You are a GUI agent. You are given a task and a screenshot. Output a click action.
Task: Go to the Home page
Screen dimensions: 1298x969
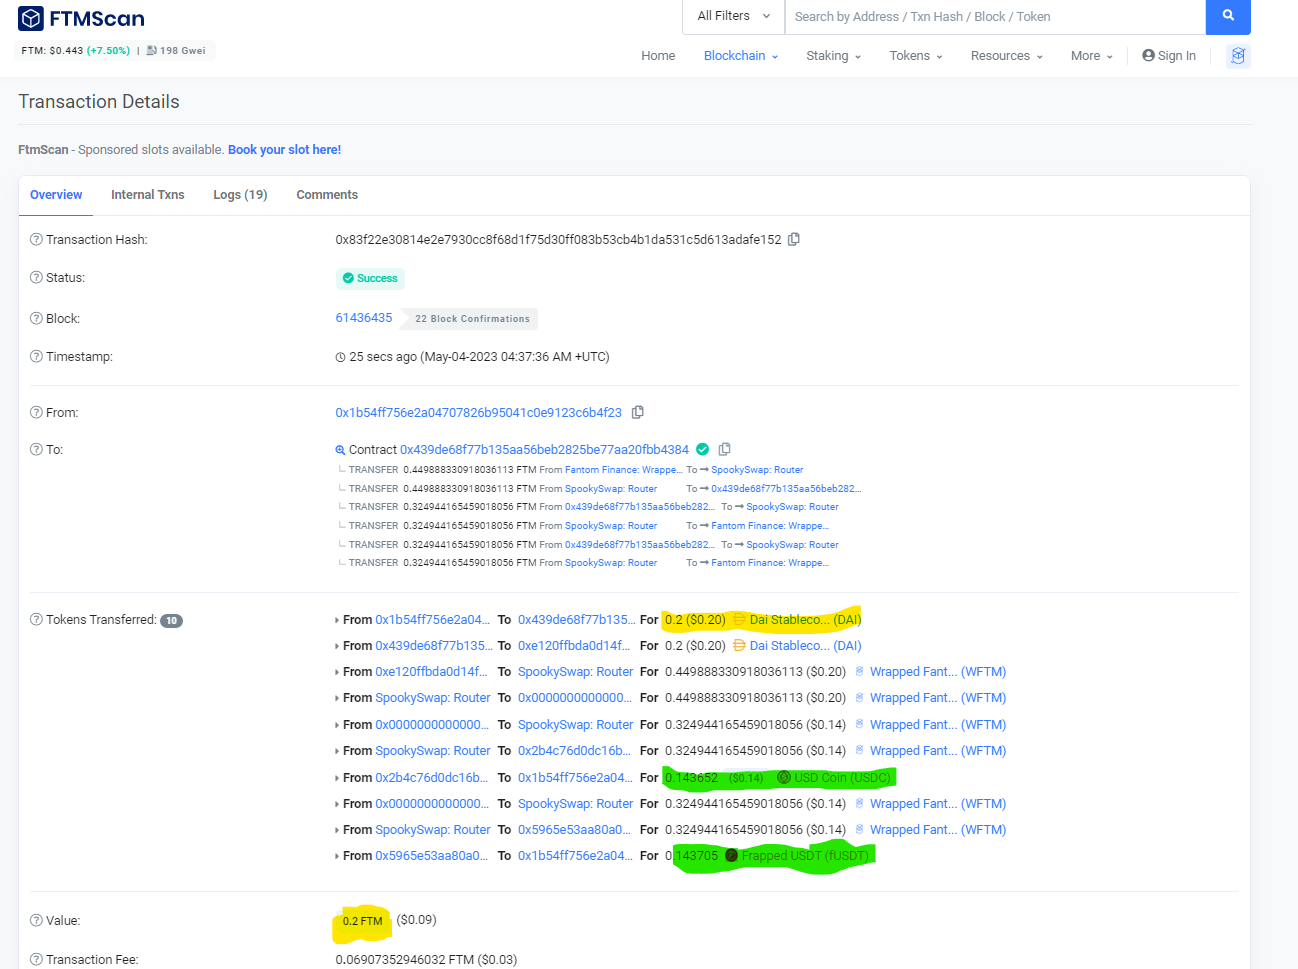pos(658,56)
